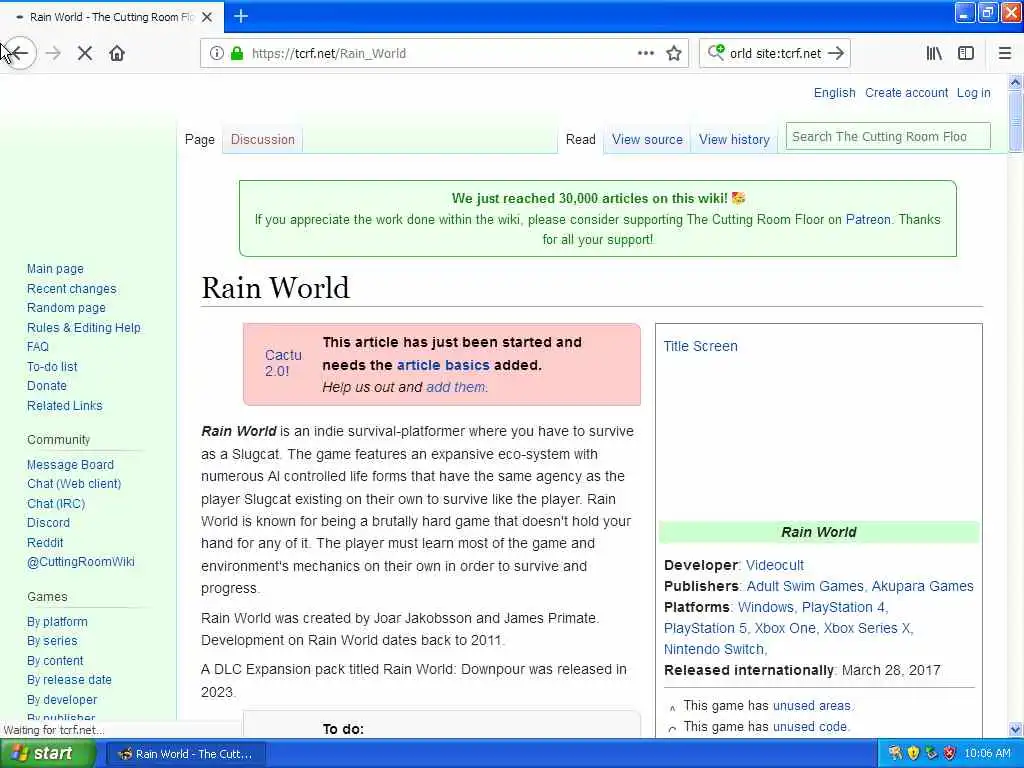1024x768 pixels.
Task: Open page actions three-dot menu
Action: 646,53
